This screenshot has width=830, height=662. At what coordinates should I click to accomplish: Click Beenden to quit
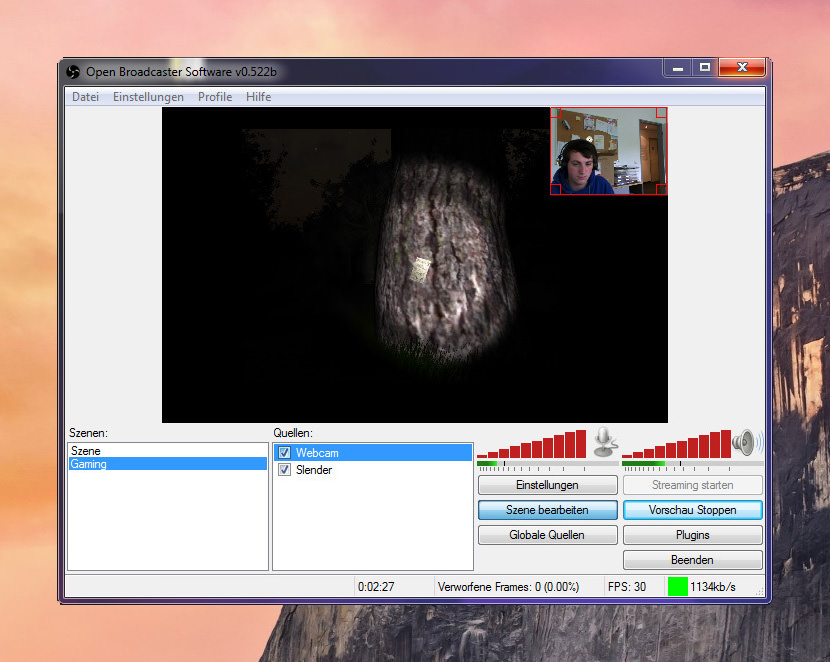click(692, 559)
